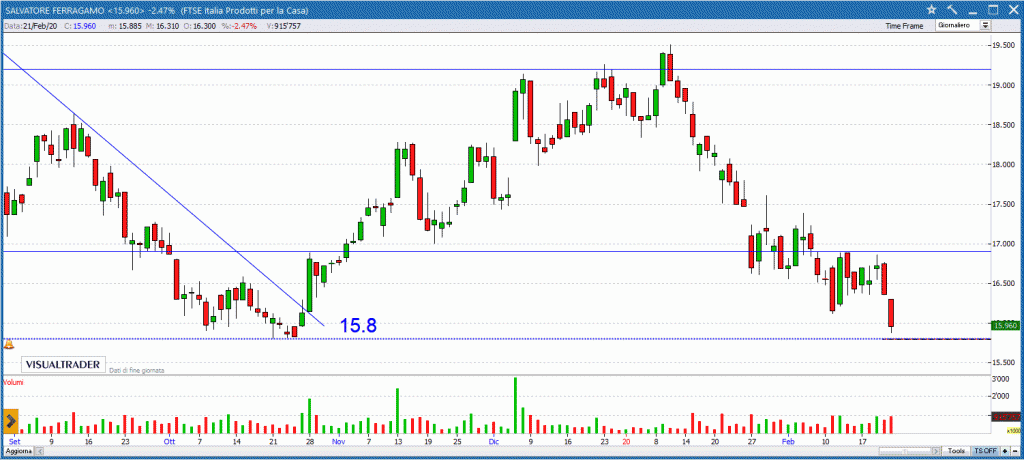
Task: Click the 17.000 price axis label
Action: click(x=1004, y=244)
